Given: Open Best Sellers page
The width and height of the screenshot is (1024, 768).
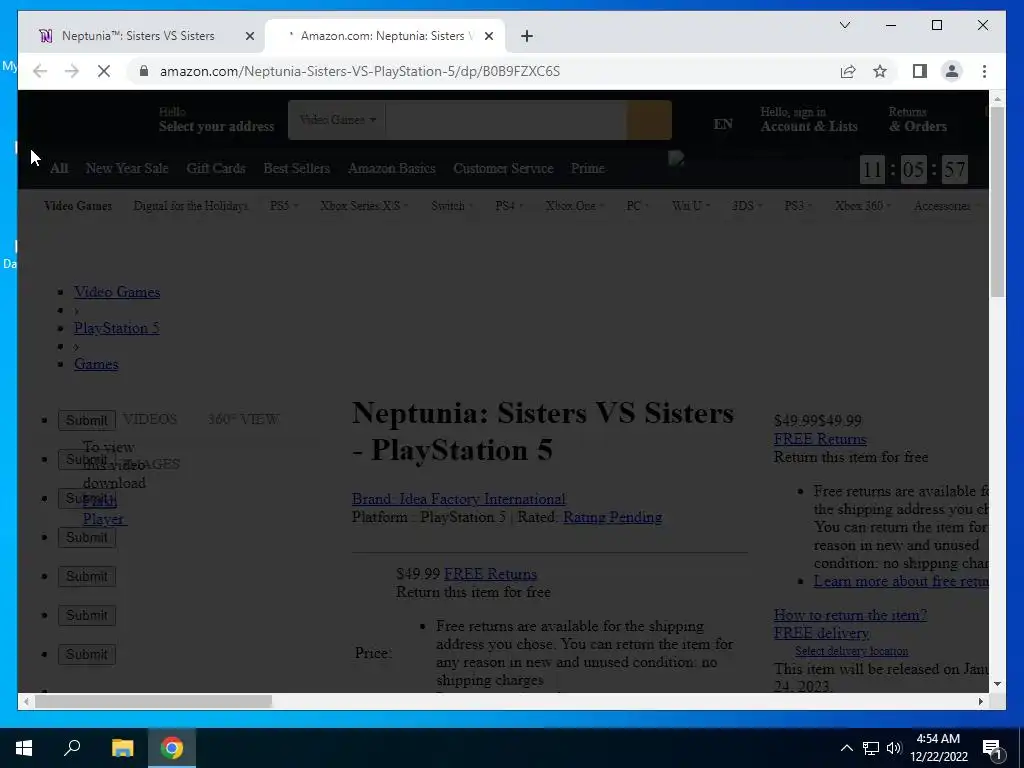Looking at the screenshot, I should pos(296,168).
